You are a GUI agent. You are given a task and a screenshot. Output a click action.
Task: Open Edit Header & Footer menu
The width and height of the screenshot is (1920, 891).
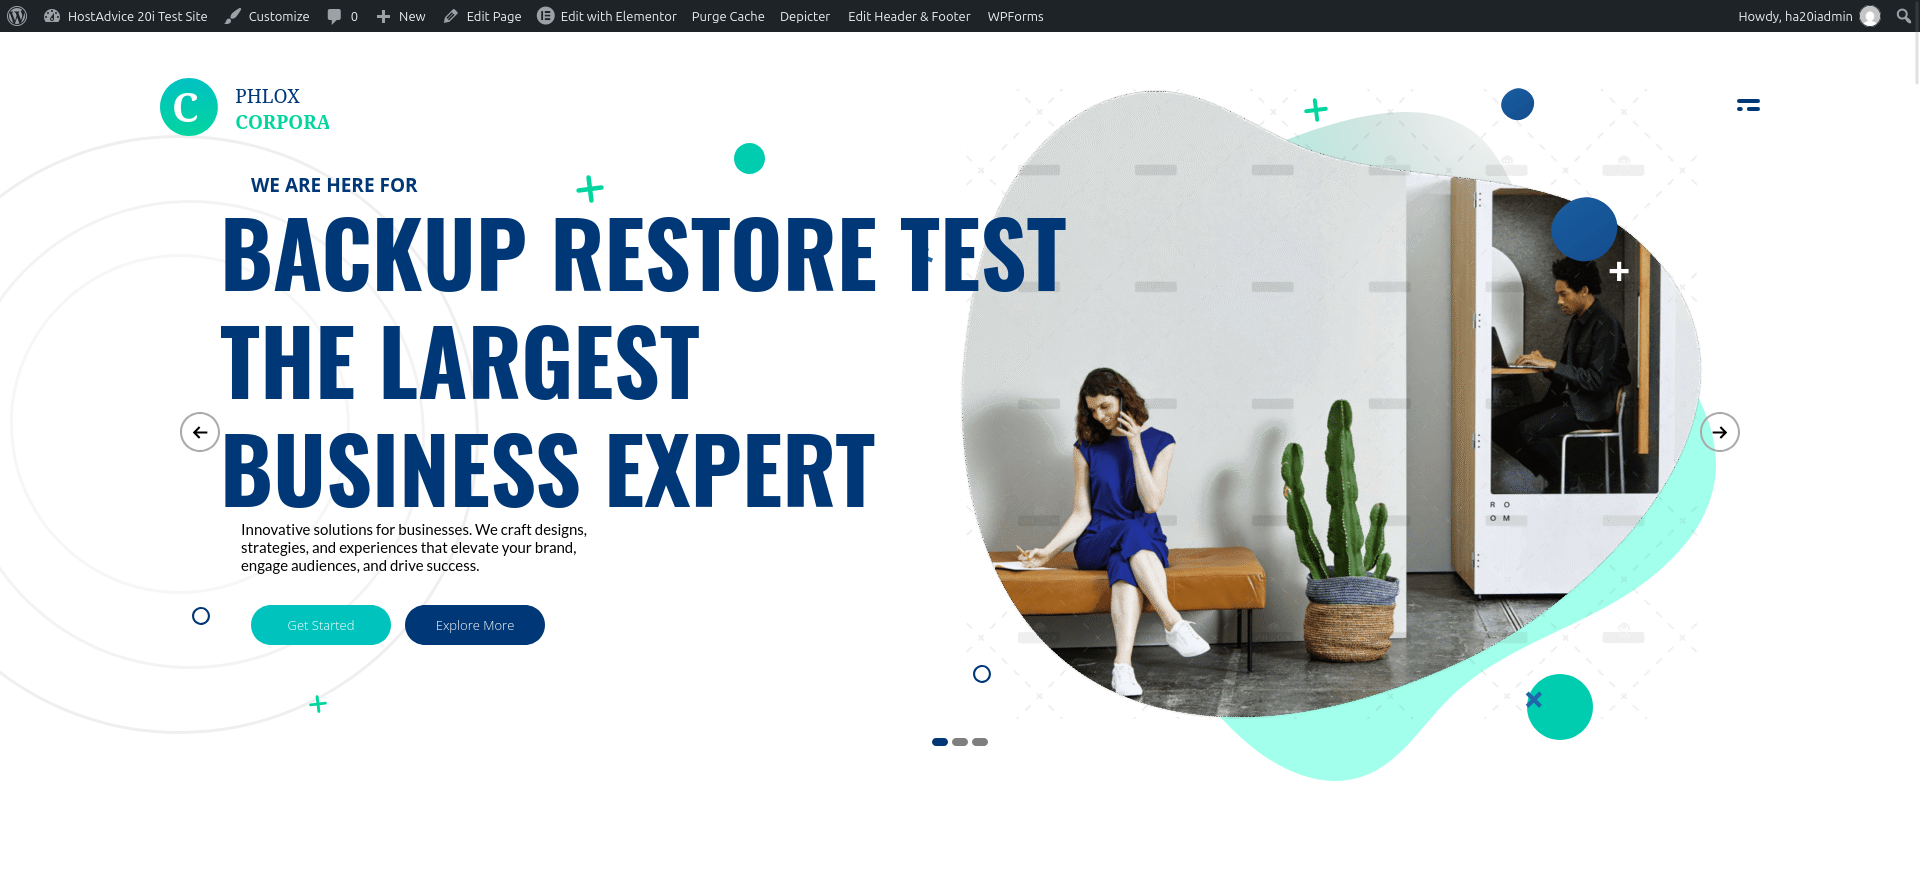coord(909,16)
